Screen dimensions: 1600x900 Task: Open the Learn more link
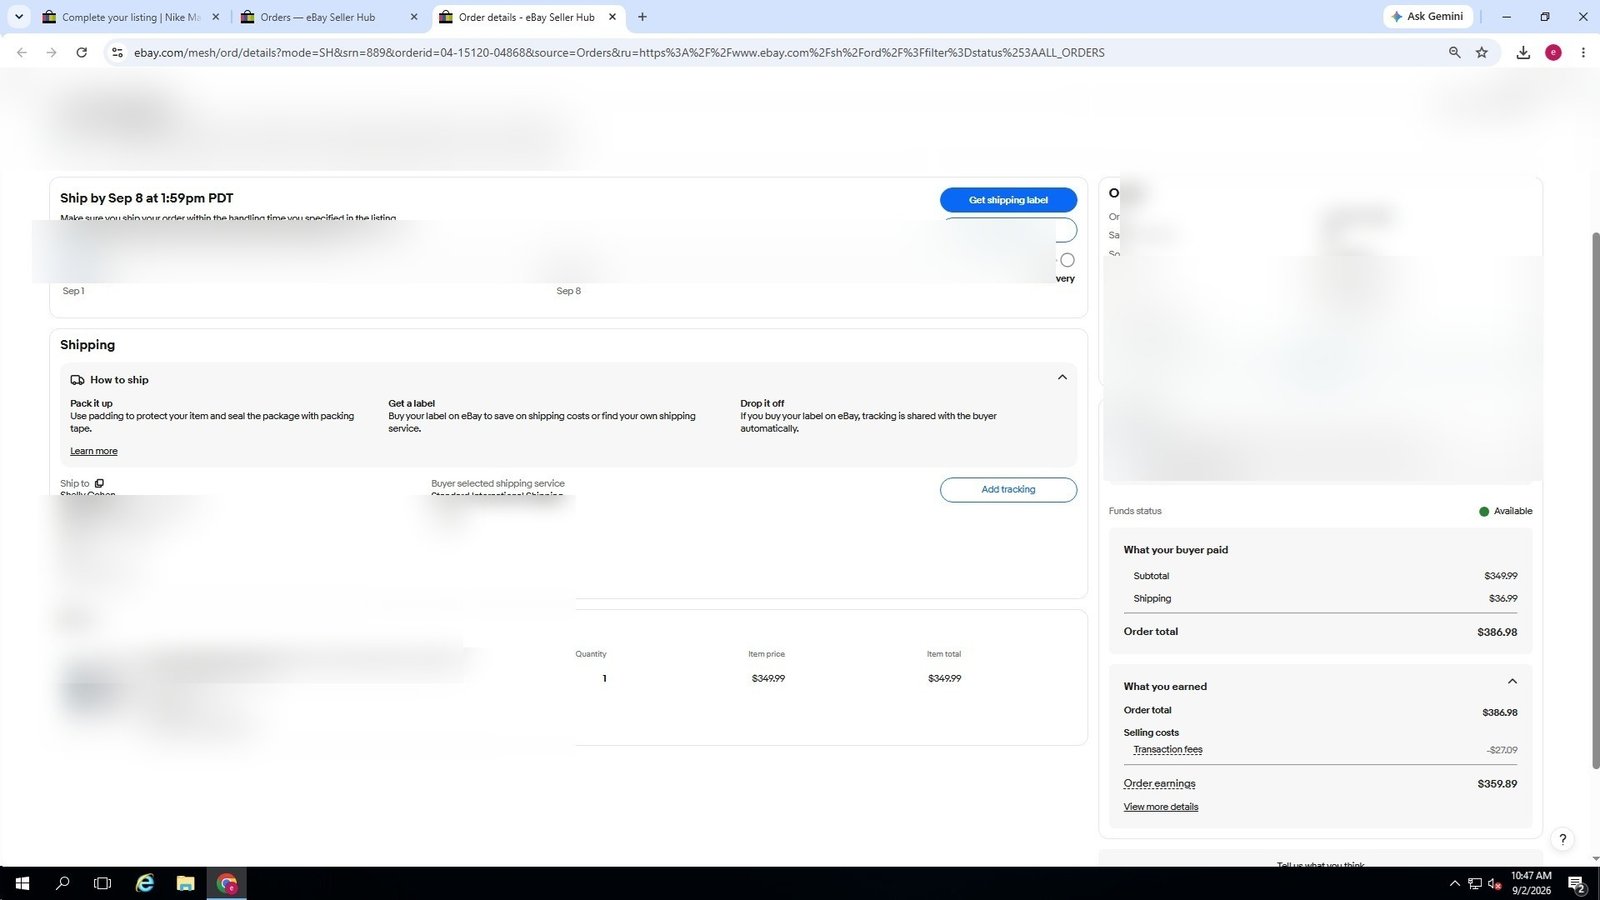94,451
